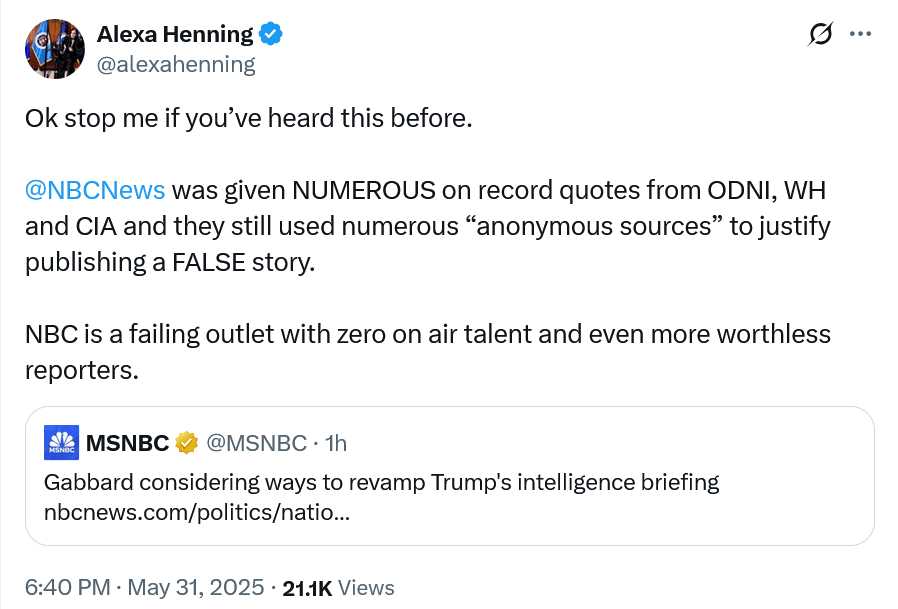
Task: Follow the @NBCNews mention link
Action: click(x=95, y=190)
